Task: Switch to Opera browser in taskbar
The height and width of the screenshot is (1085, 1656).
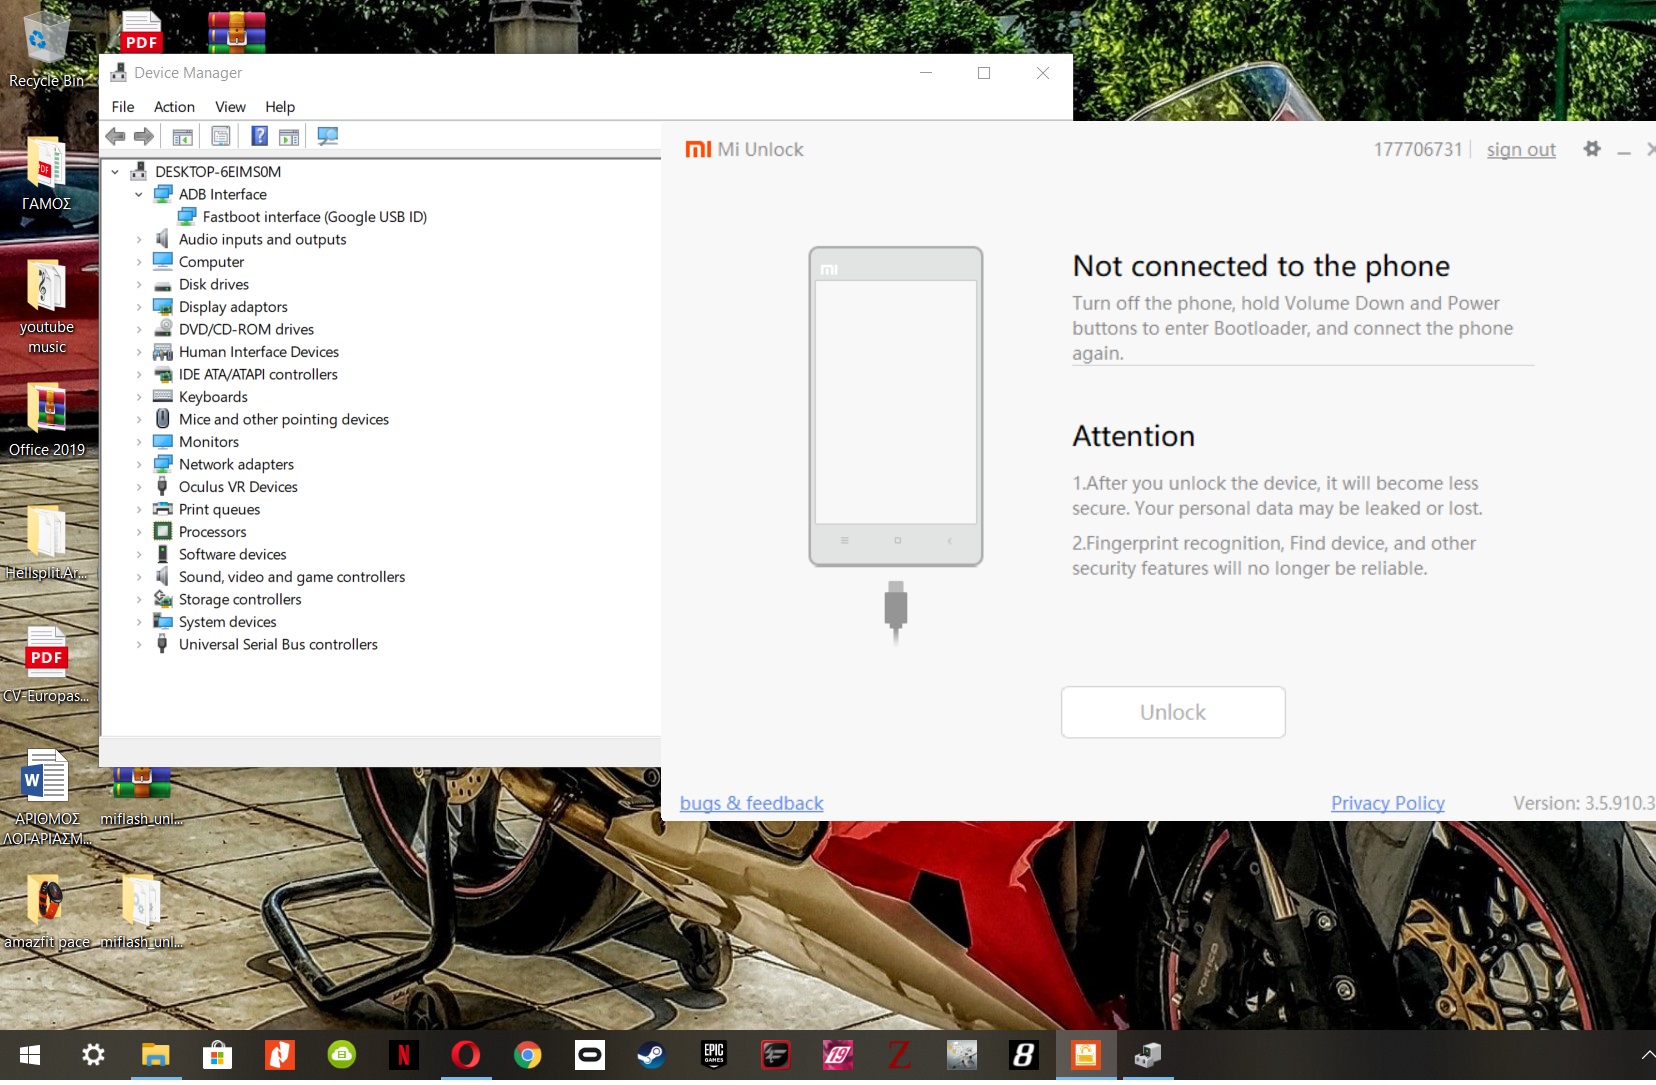Action: point(466,1055)
